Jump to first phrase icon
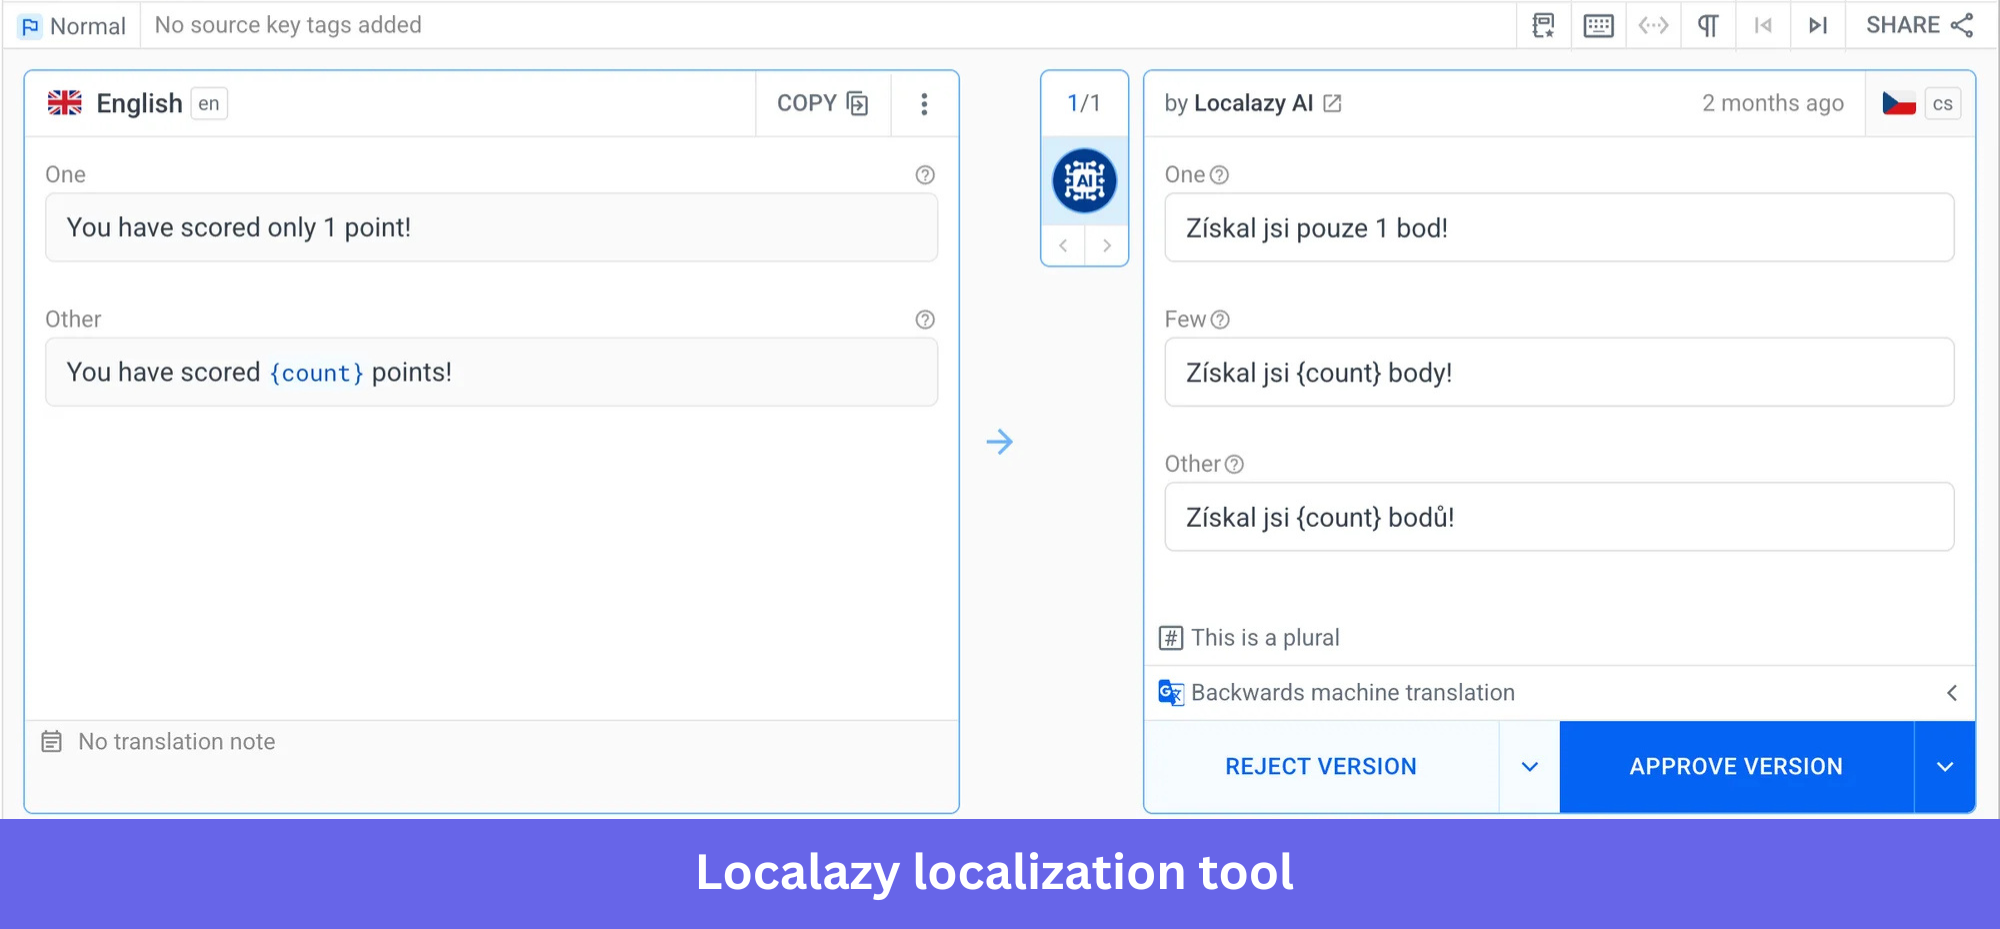 click(x=1763, y=25)
